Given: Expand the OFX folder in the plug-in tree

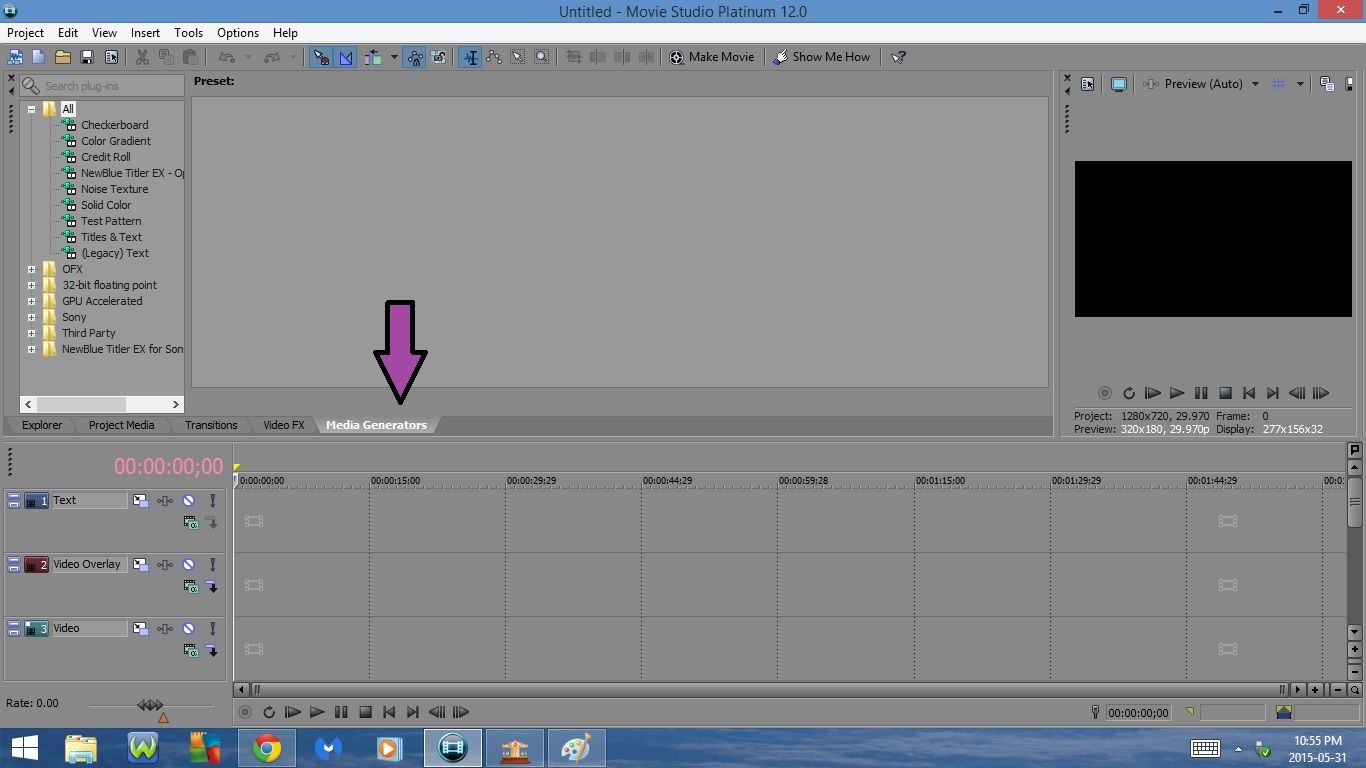Looking at the screenshot, I should click(33, 269).
